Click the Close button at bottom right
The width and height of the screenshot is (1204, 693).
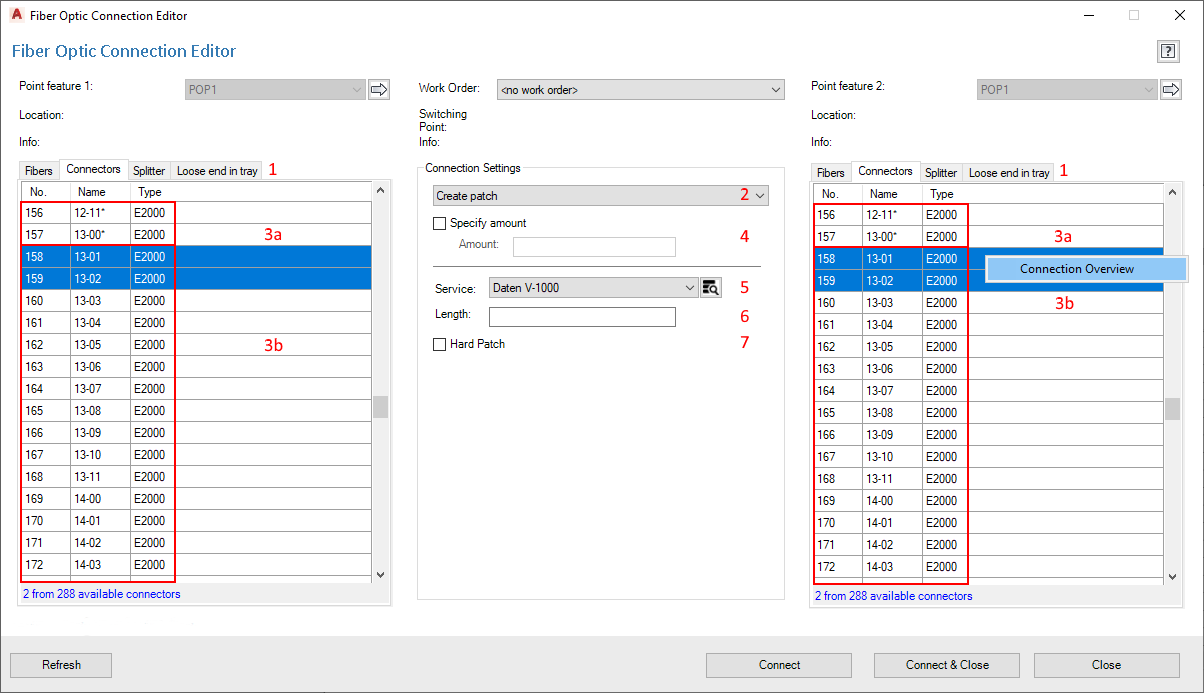coord(1106,665)
